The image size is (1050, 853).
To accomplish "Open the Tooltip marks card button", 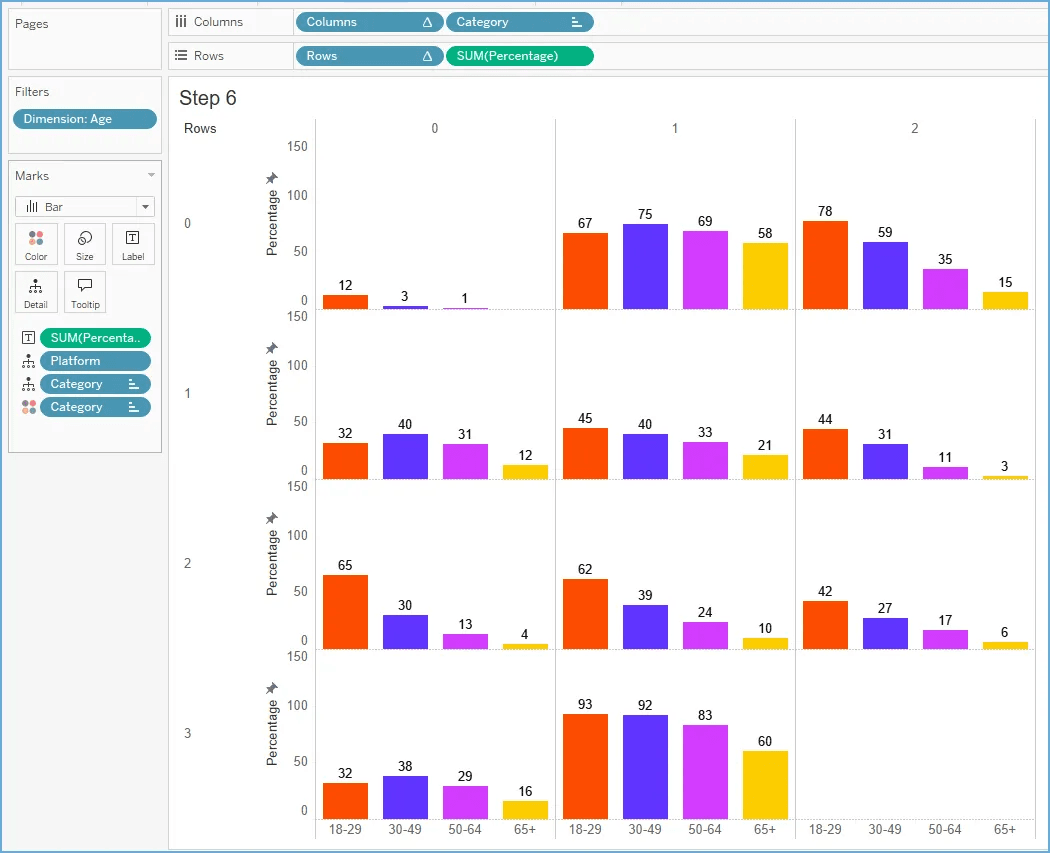I will (x=85, y=292).
